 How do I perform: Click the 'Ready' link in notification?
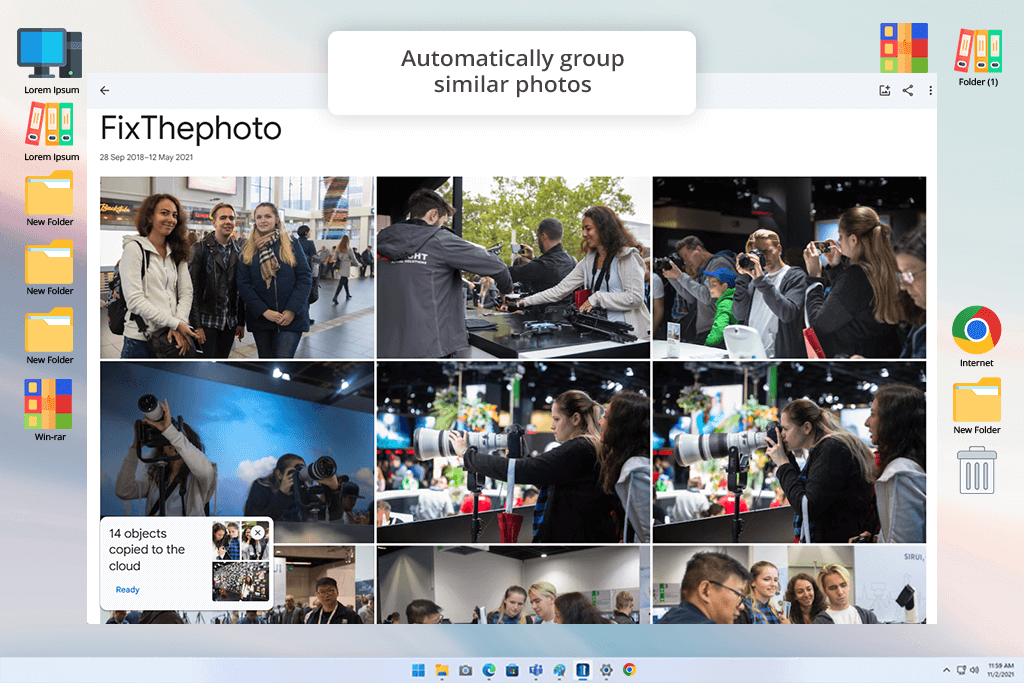[x=127, y=590]
